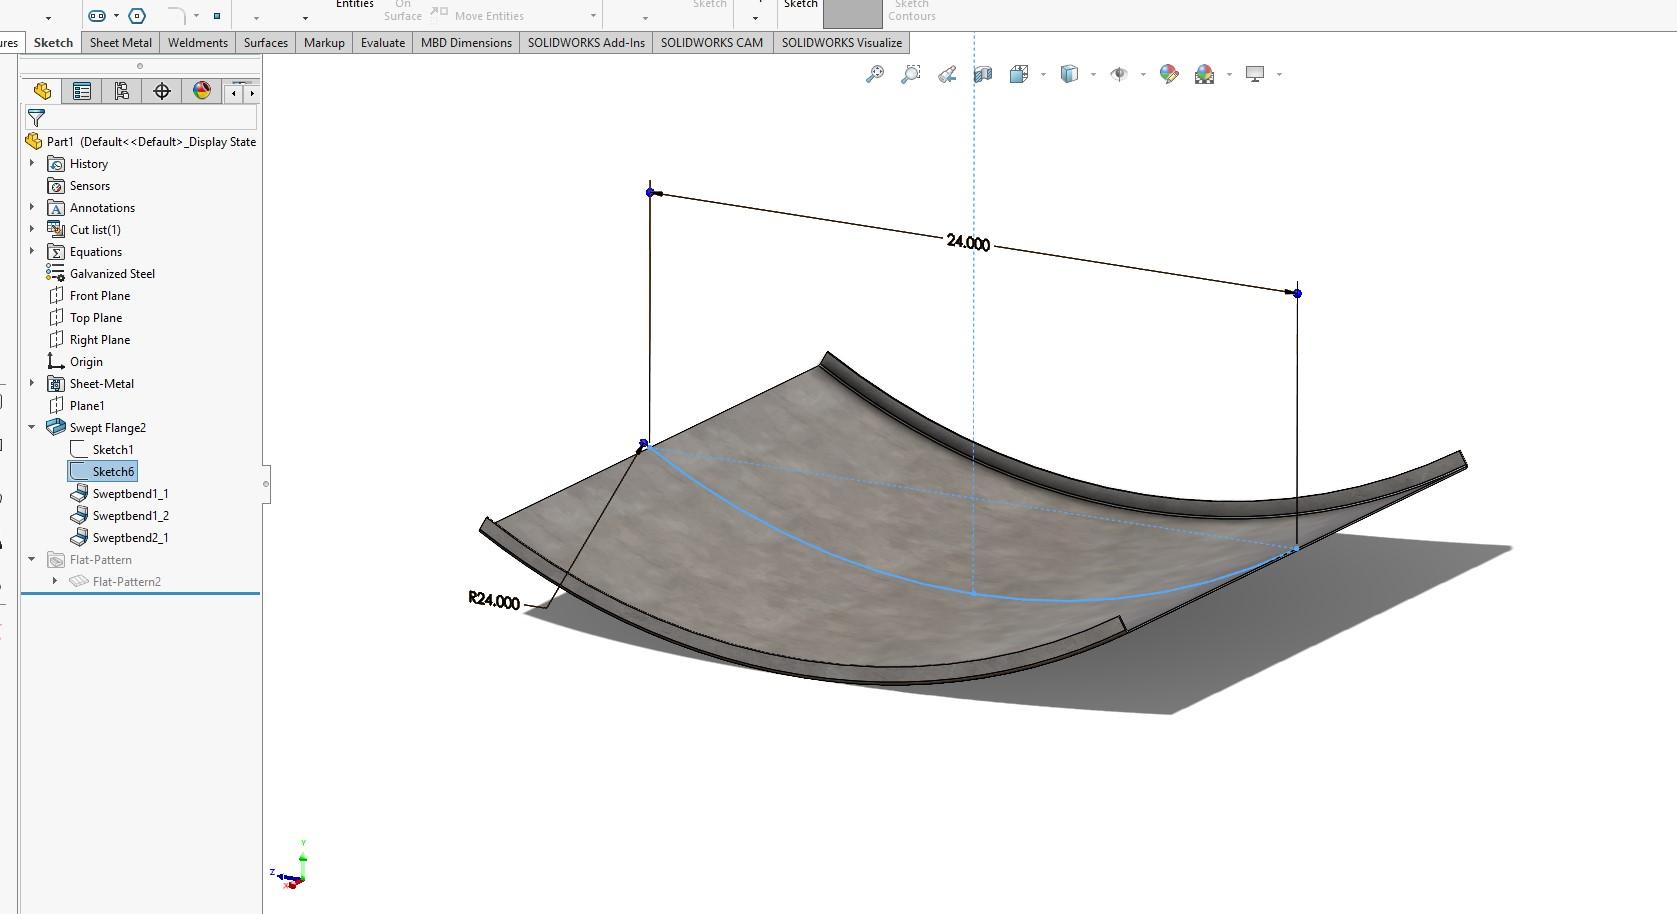
Task: Expand the Flat-Pattern folder
Action: (x=31, y=559)
